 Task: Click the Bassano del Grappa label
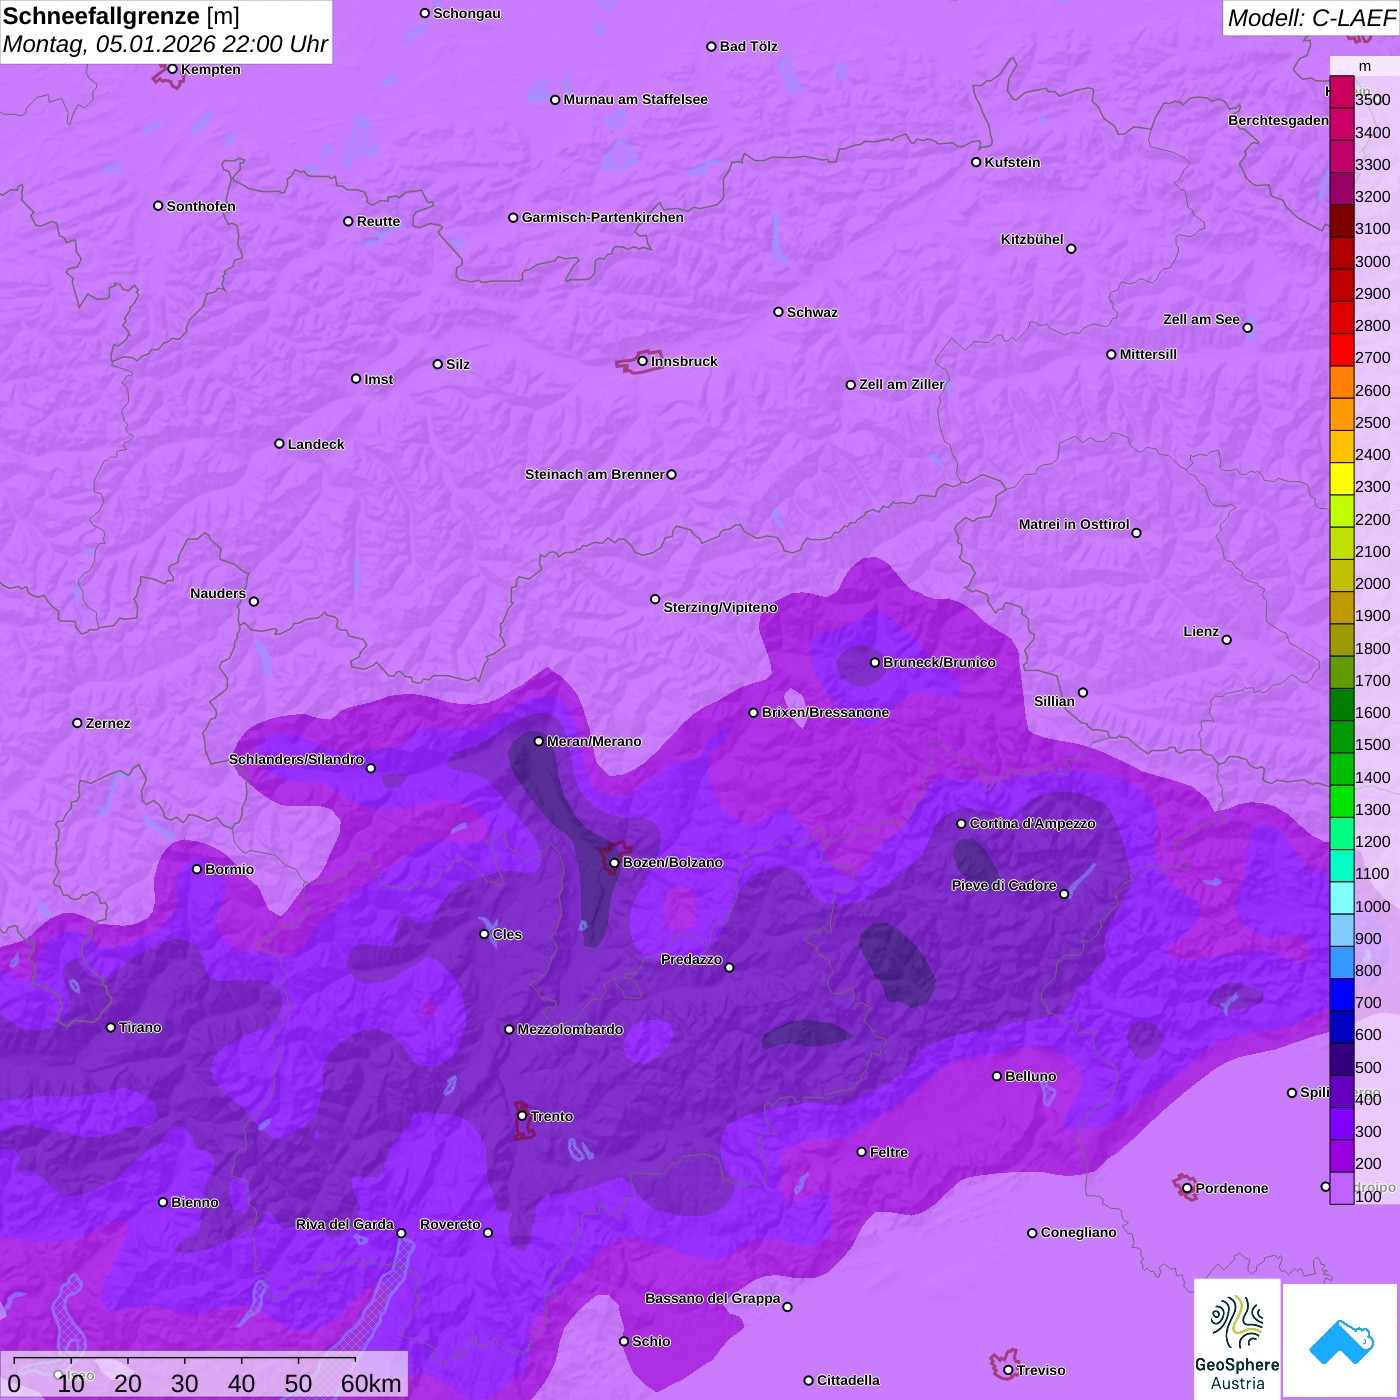coord(712,1298)
